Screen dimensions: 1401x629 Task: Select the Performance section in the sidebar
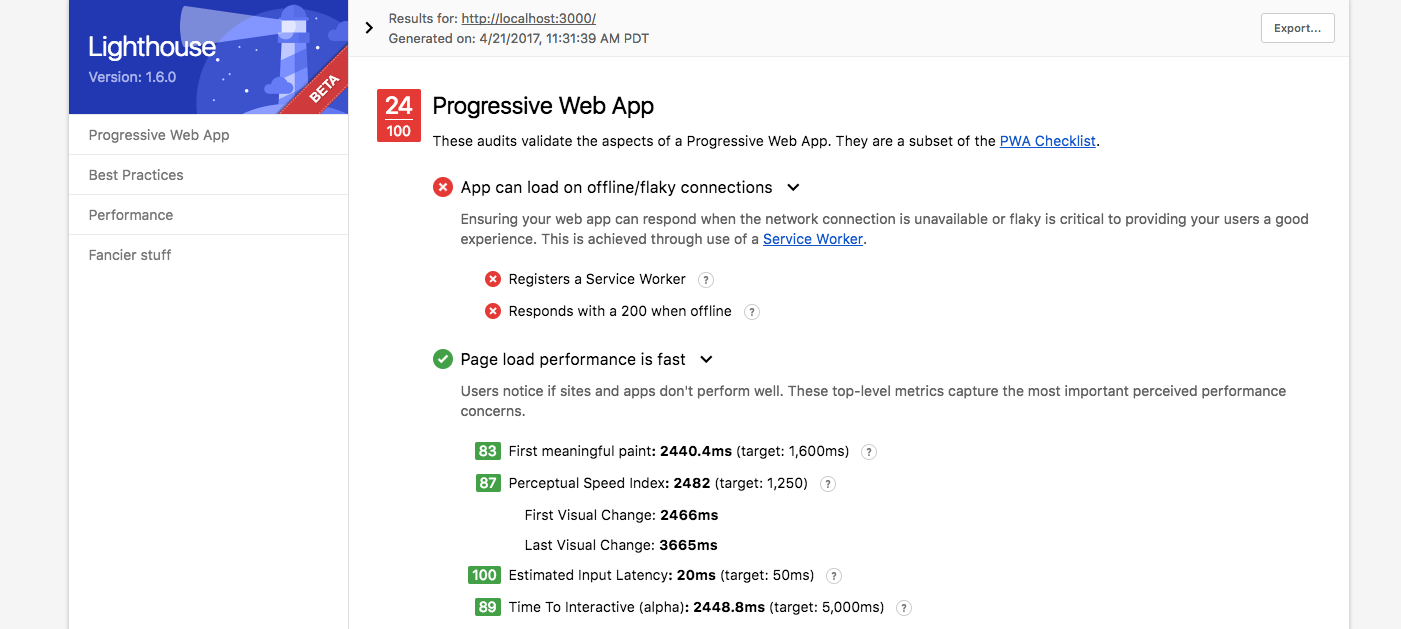130,214
